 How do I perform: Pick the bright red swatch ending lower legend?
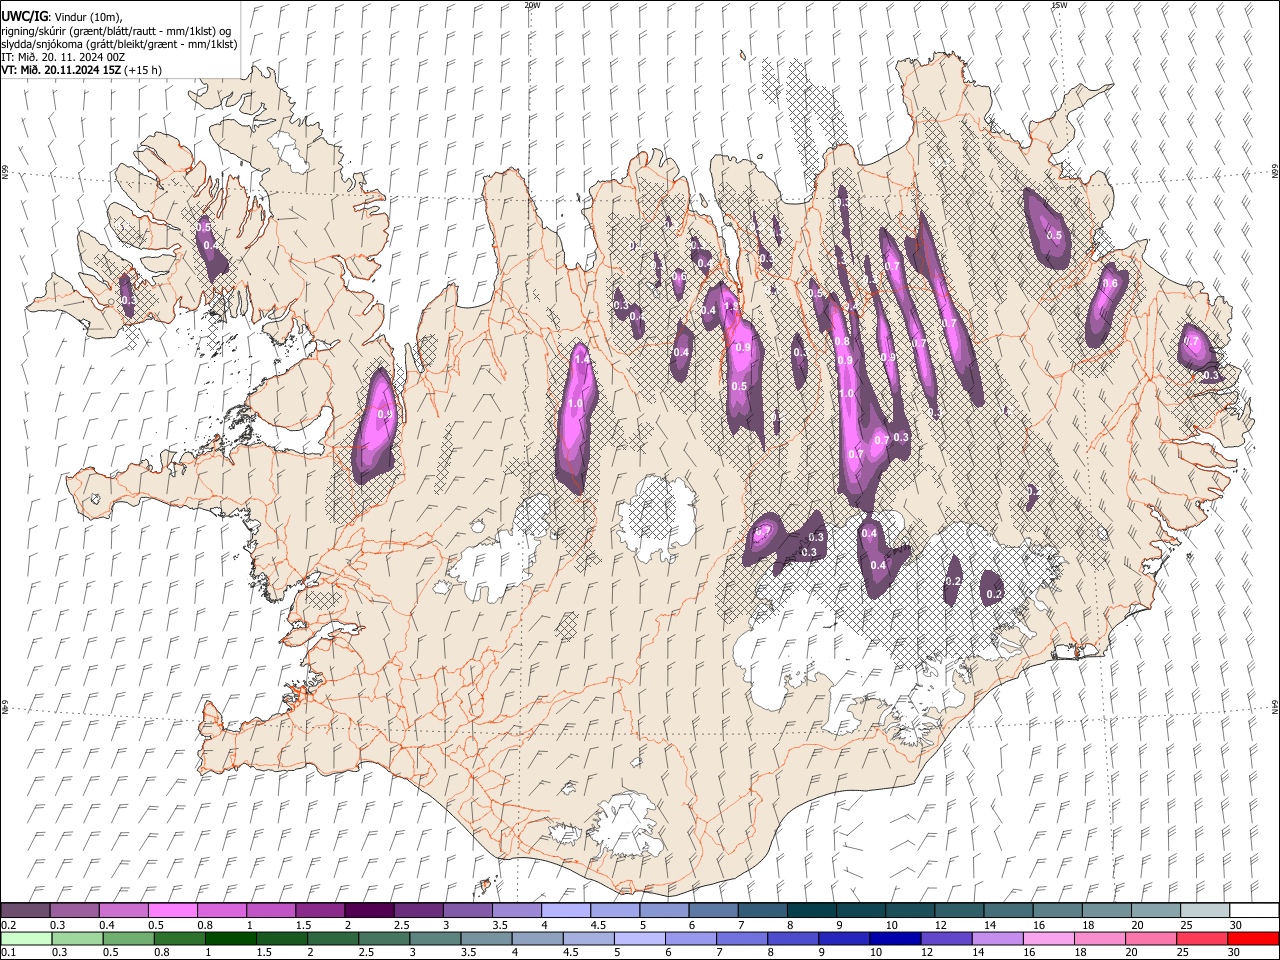1253,938
